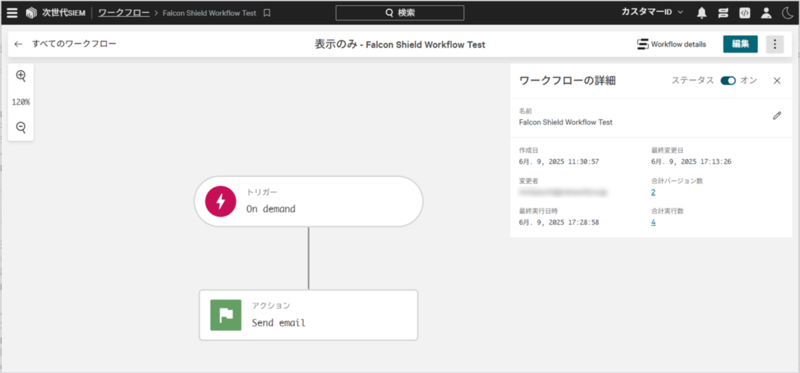Open total version count link 2
This screenshot has height=373, width=800.
653,192
